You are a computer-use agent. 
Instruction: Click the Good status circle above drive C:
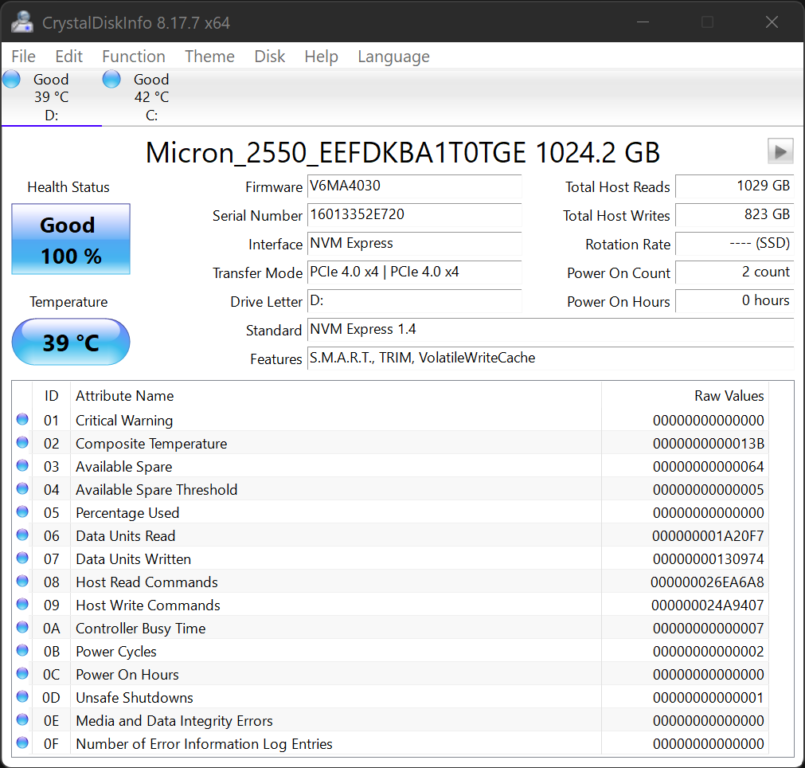110,77
